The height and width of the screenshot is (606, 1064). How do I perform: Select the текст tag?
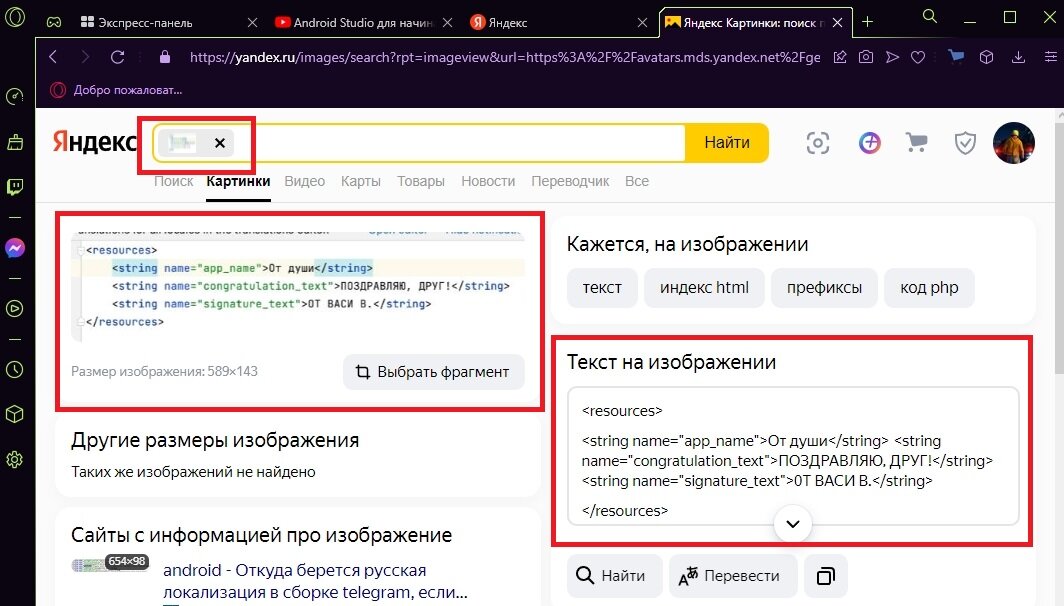click(x=602, y=288)
